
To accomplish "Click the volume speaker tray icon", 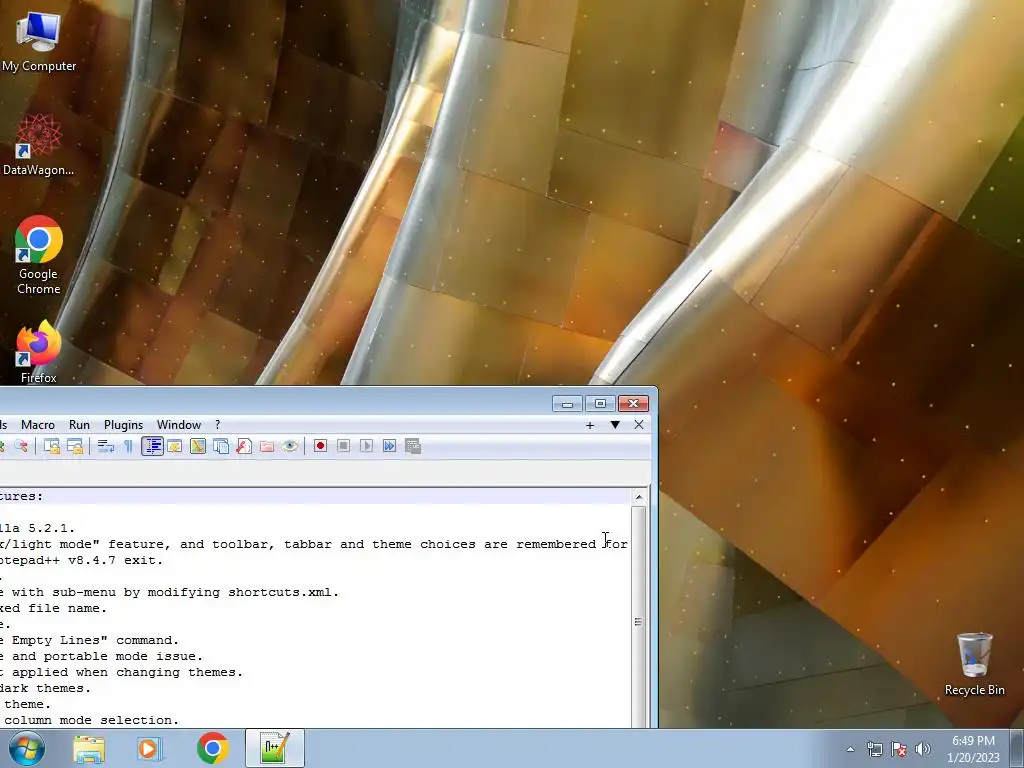I will [x=923, y=749].
